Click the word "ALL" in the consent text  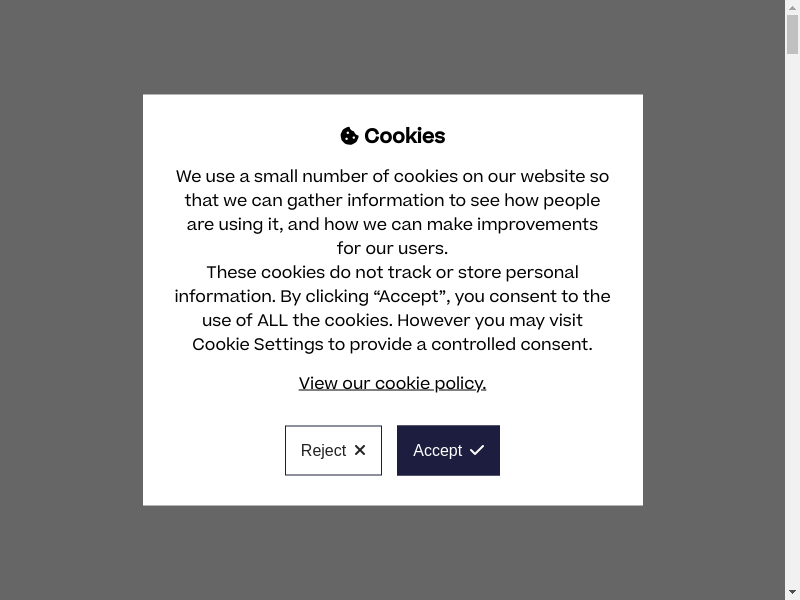click(272, 321)
